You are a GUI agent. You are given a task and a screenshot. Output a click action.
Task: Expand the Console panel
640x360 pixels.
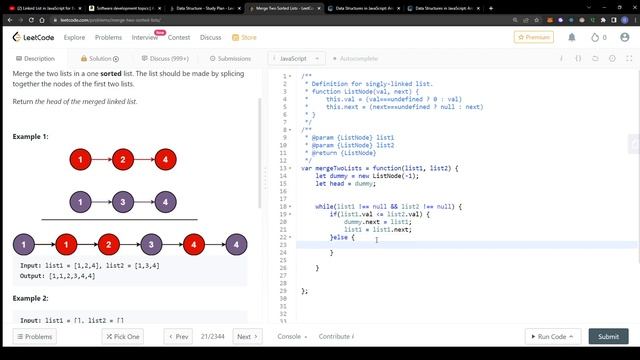point(292,336)
